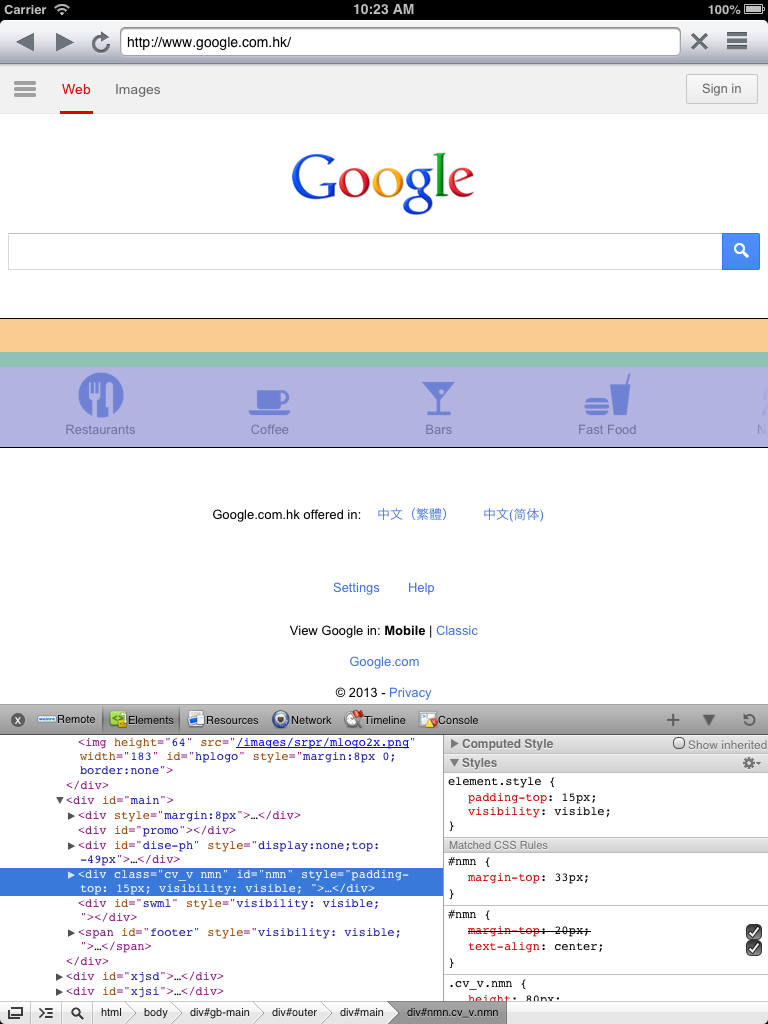Open the styles gear options menu
Image resolution: width=768 pixels, height=1024 pixels.
click(x=752, y=763)
